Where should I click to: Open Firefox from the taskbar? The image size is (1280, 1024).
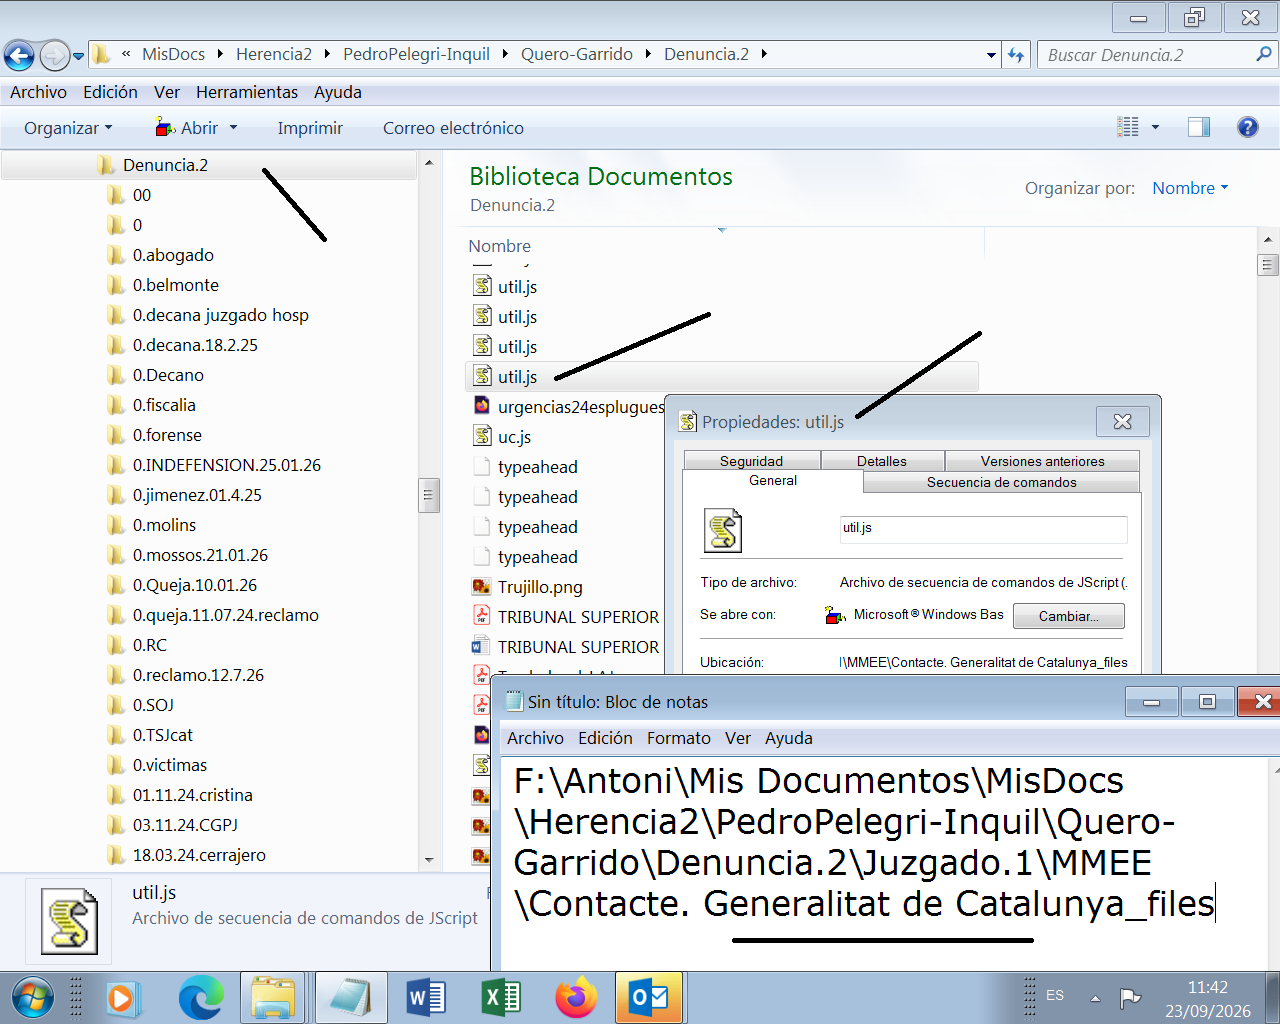[x=576, y=998]
